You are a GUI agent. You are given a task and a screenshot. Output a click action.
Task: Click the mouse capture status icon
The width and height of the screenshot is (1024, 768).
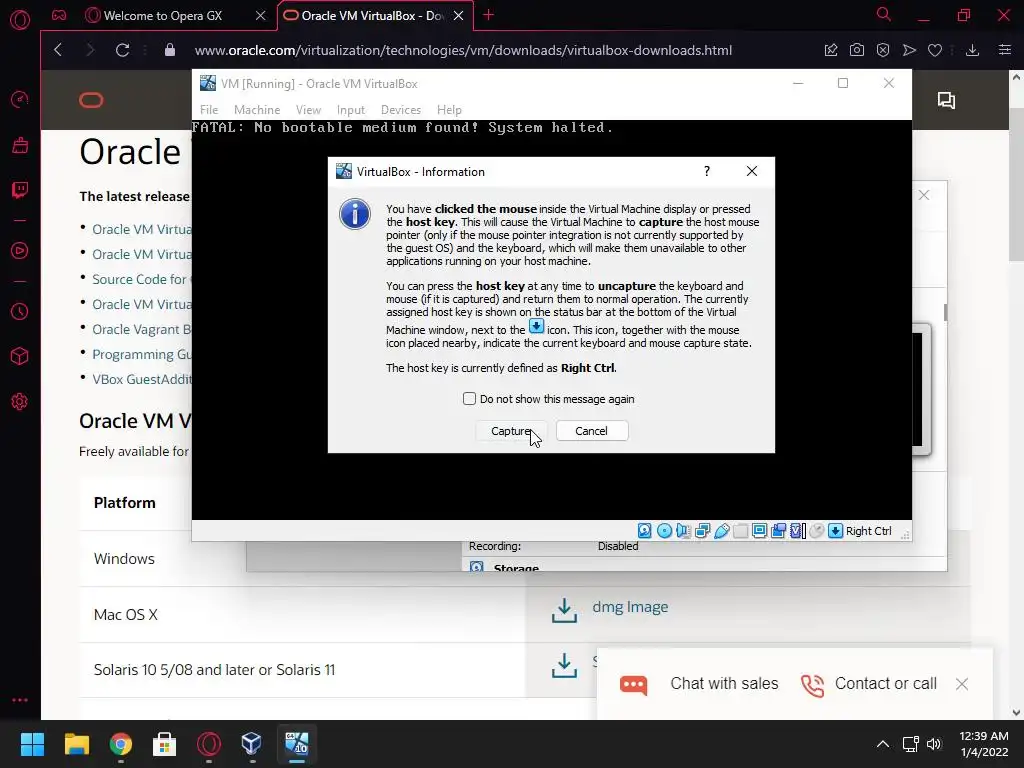[x=816, y=531]
